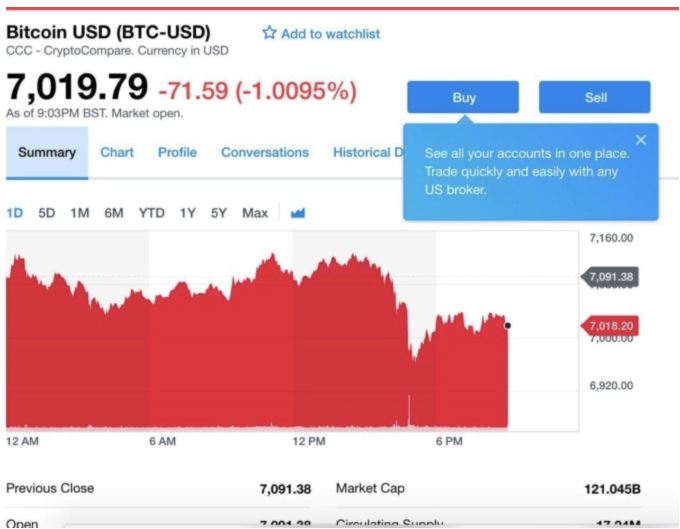Select the 1M chart range
680x529 pixels.
click(80, 213)
